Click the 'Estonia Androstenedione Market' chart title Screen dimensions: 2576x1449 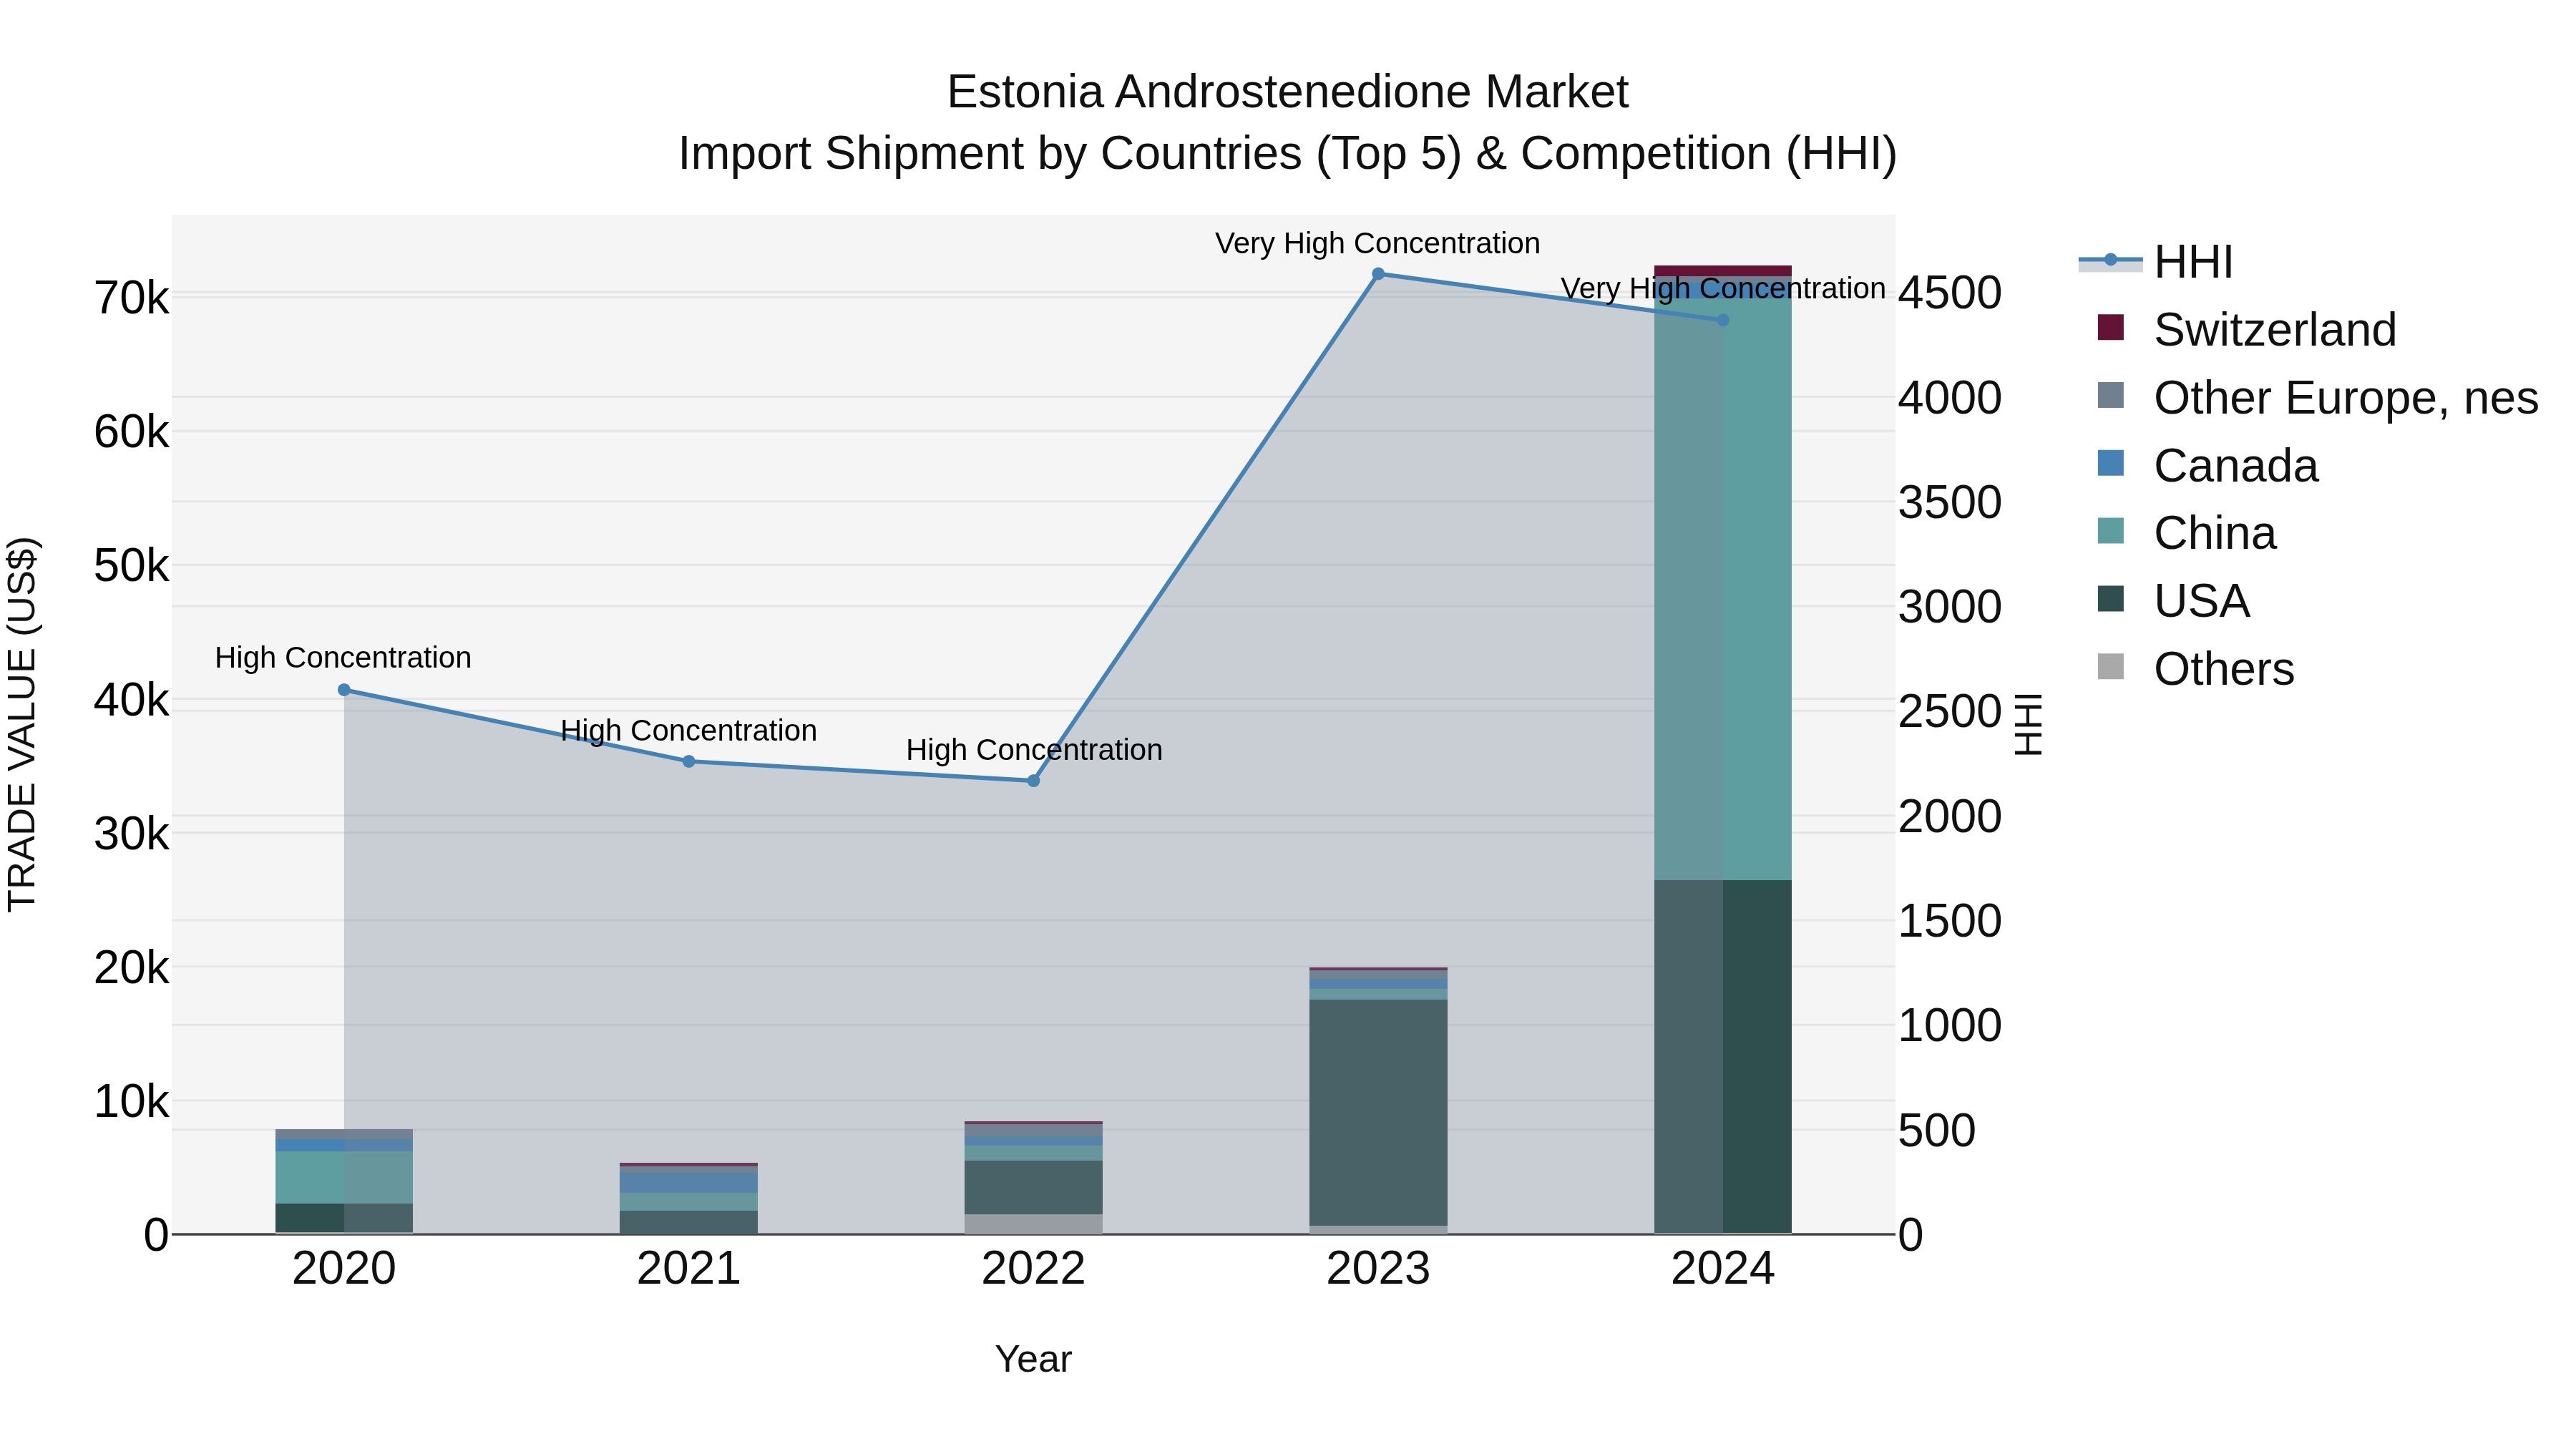1288,92
